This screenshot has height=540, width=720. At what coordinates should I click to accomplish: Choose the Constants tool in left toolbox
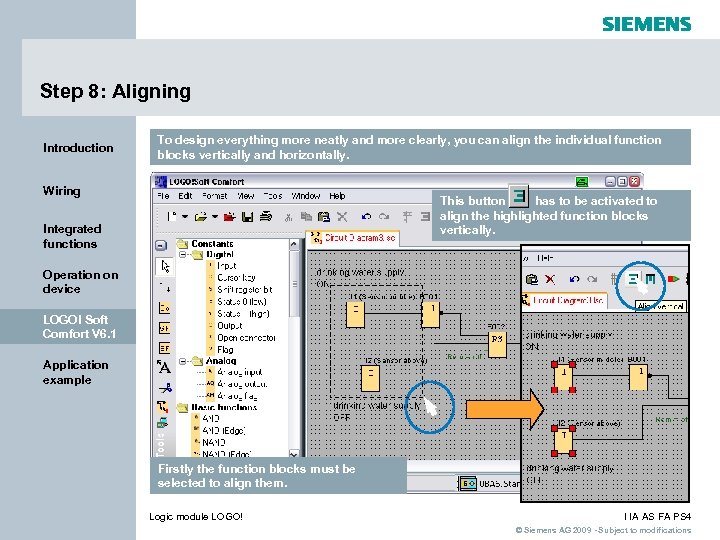click(164, 308)
